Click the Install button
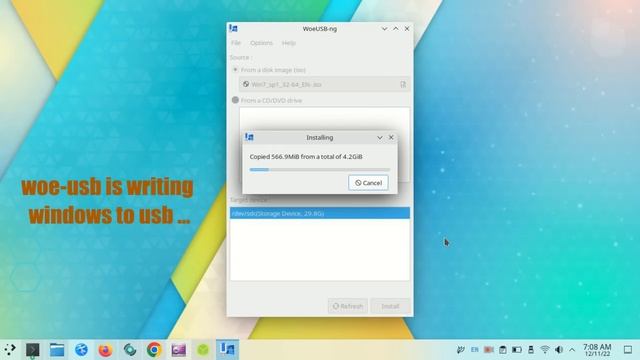640x360 pixels. 390,306
